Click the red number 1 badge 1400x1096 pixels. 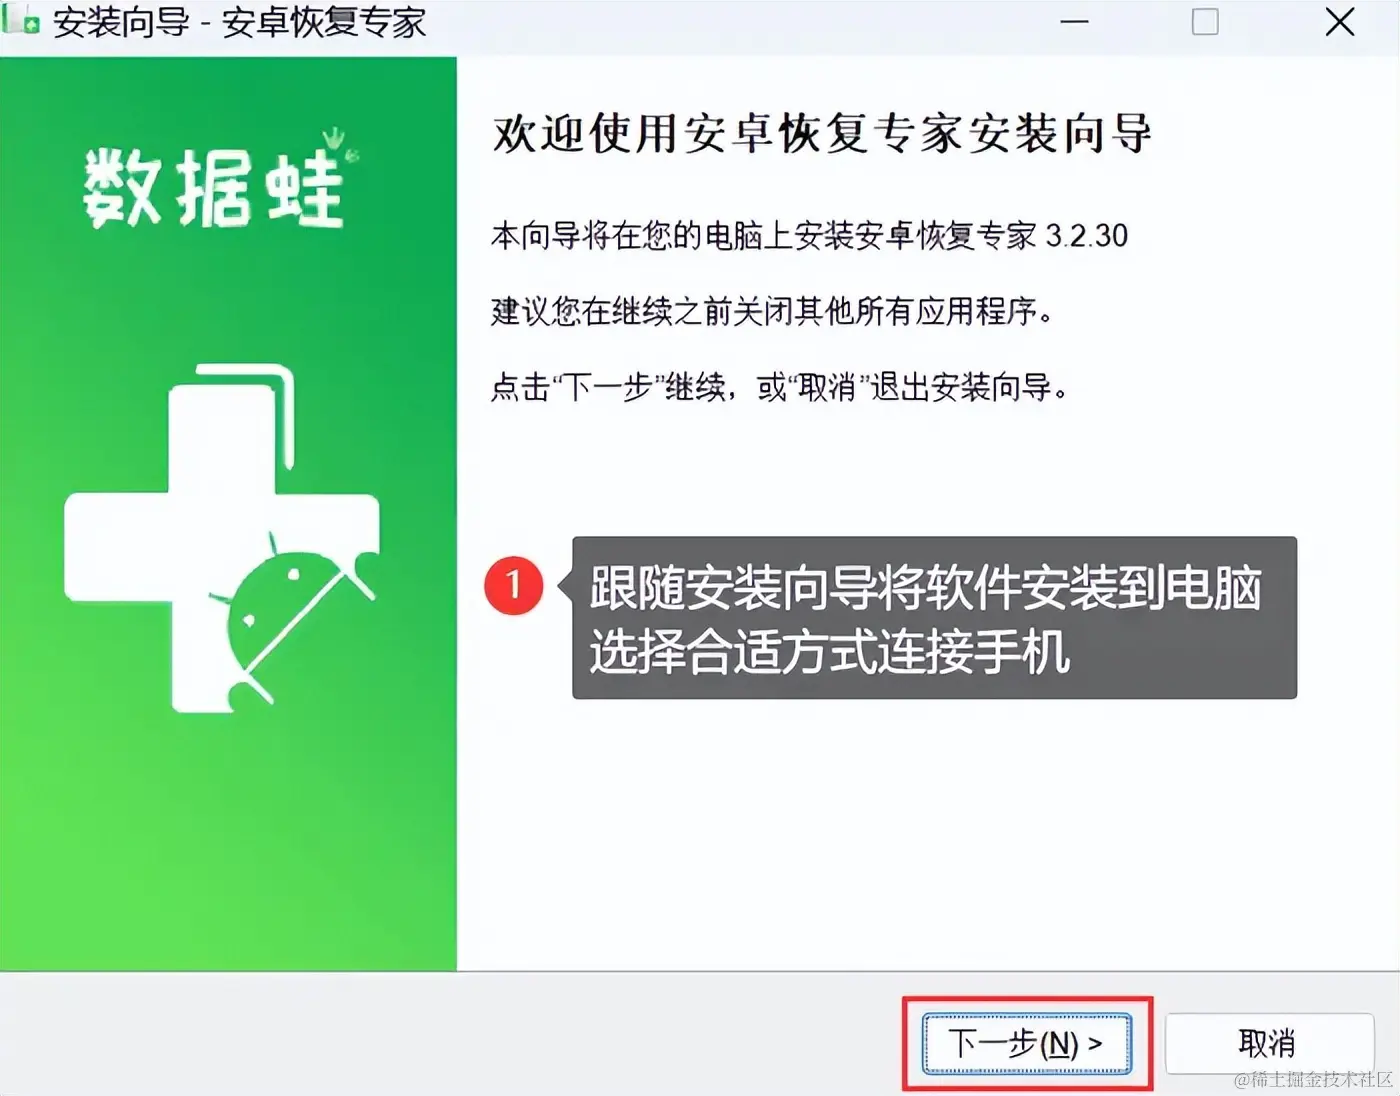pos(513,585)
